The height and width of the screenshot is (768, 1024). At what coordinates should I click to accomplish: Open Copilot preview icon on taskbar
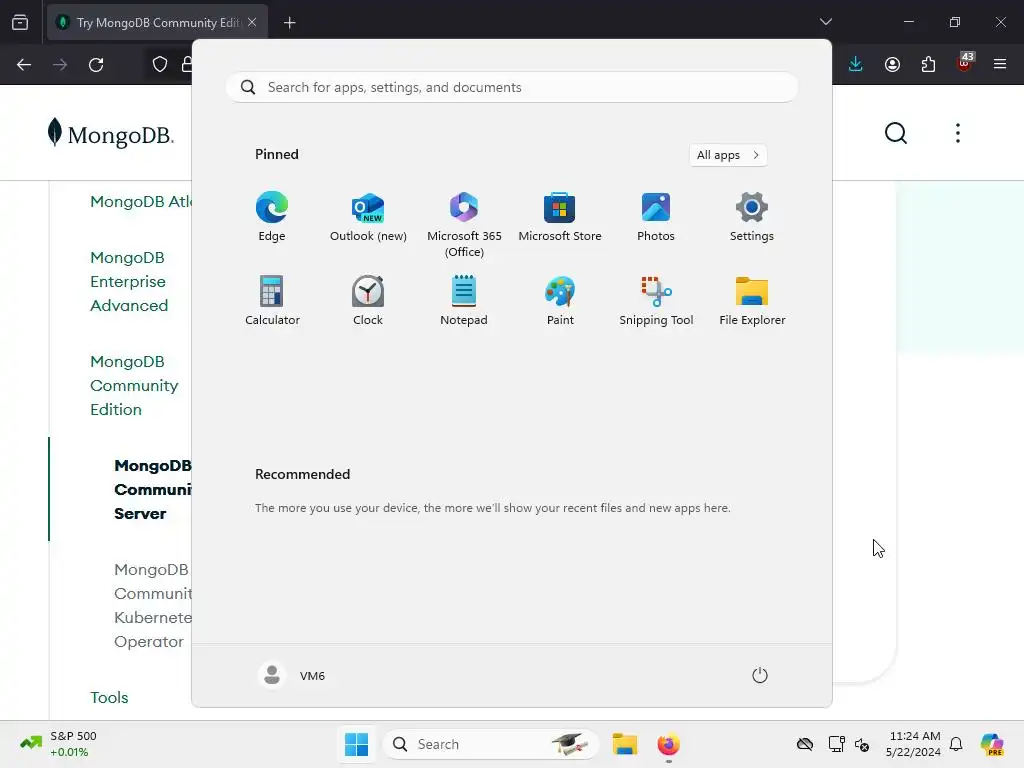pyautogui.click(x=992, y=744)
